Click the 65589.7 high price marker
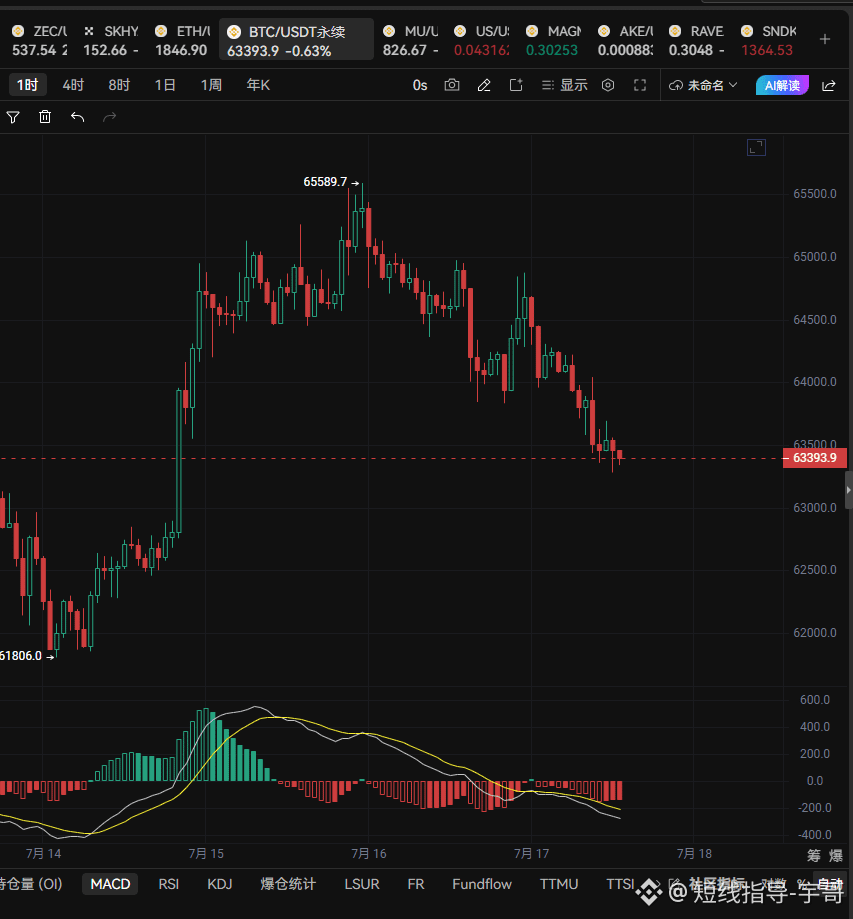Screen dimensions: 853x919 (x=325, y=182)
